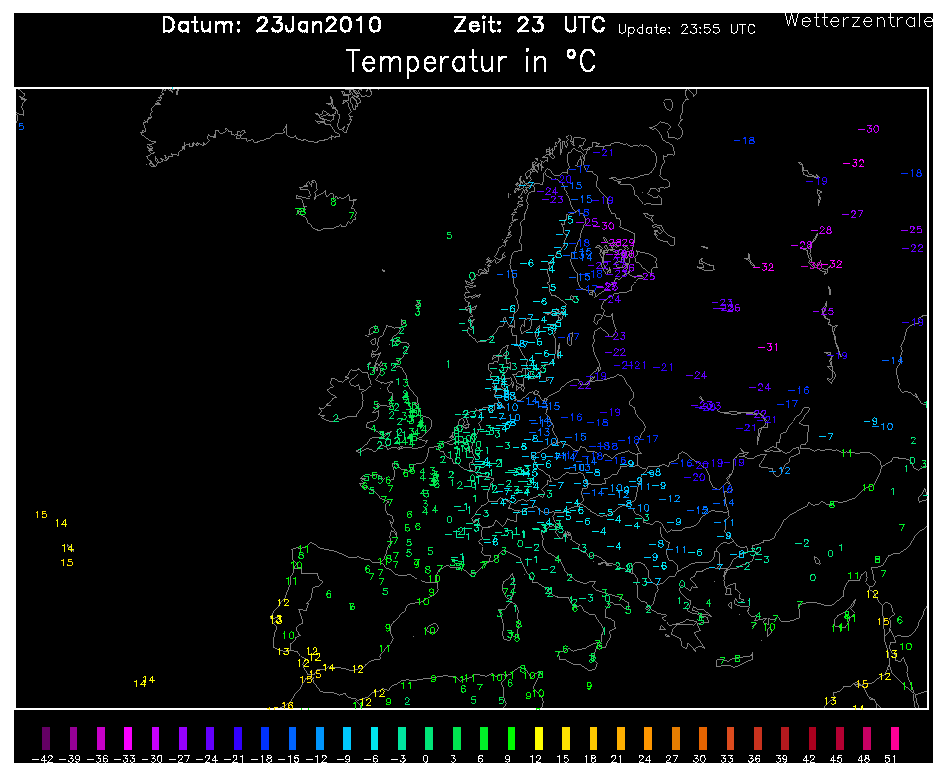Click the 12 yellow legend swatch
This screenshot has width=946, height=776.
(x=538, y=739)
